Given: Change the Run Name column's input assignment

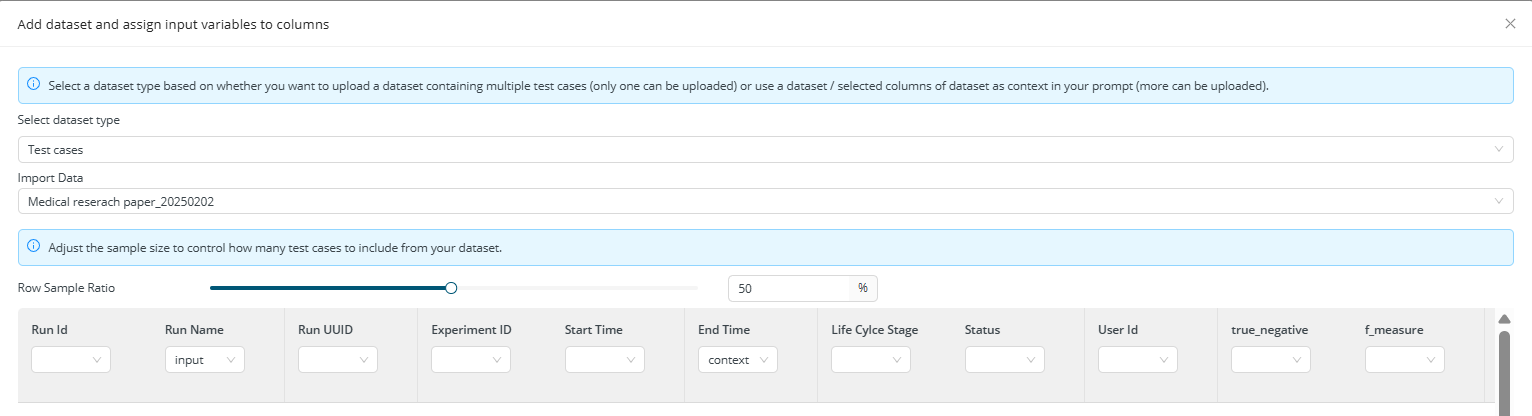Looking at the screenshot, I should [x=204, y=360].
